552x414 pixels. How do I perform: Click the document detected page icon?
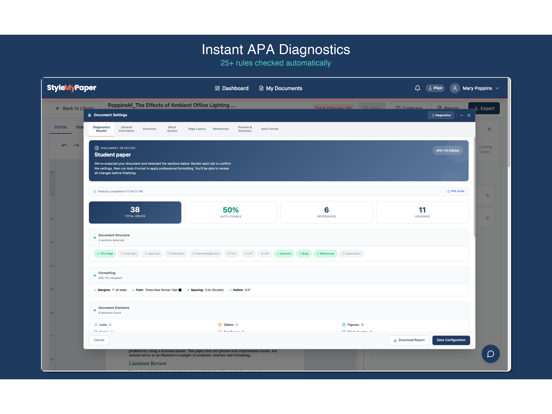point(97,148)
